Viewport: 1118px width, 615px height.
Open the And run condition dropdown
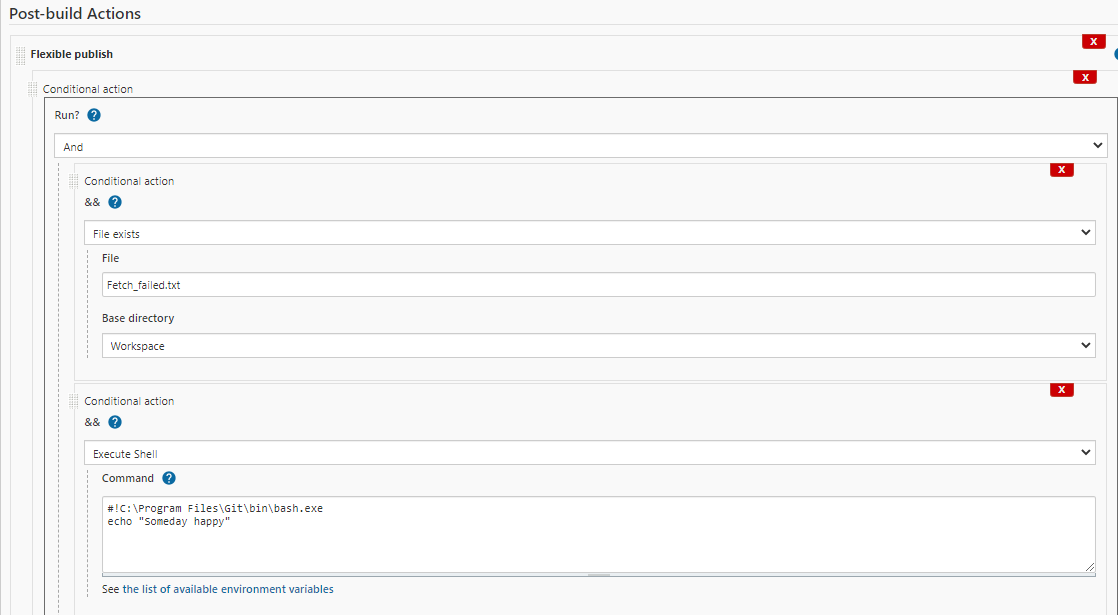click(580, 146)
